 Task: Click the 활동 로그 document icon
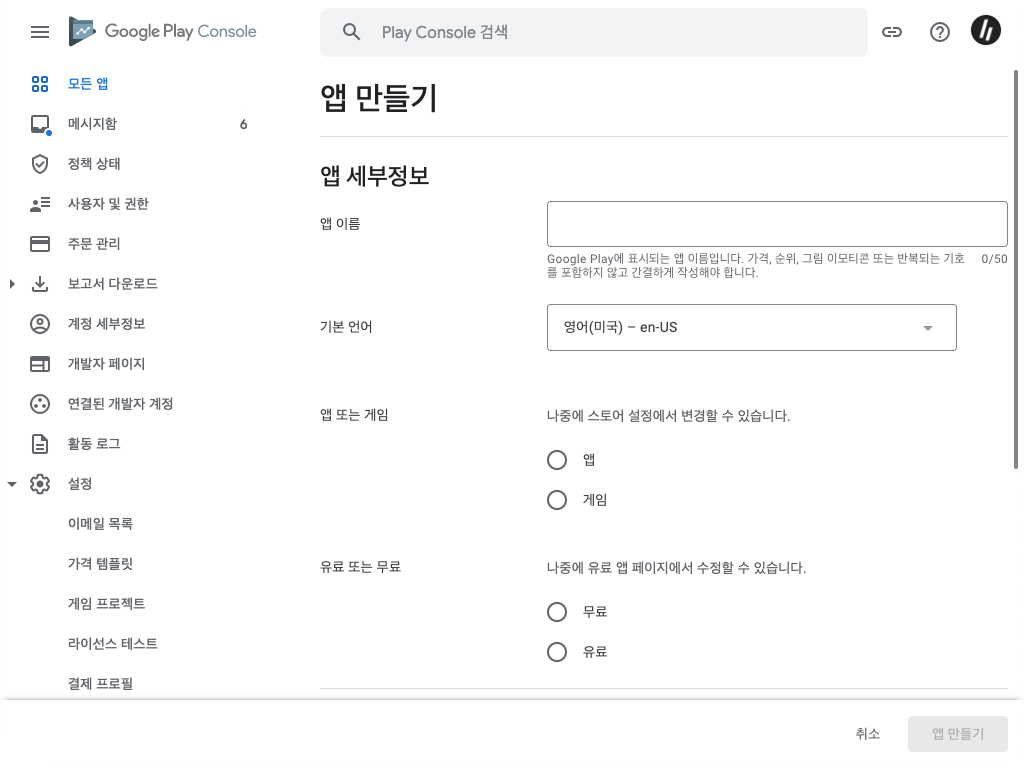point(40,443)
